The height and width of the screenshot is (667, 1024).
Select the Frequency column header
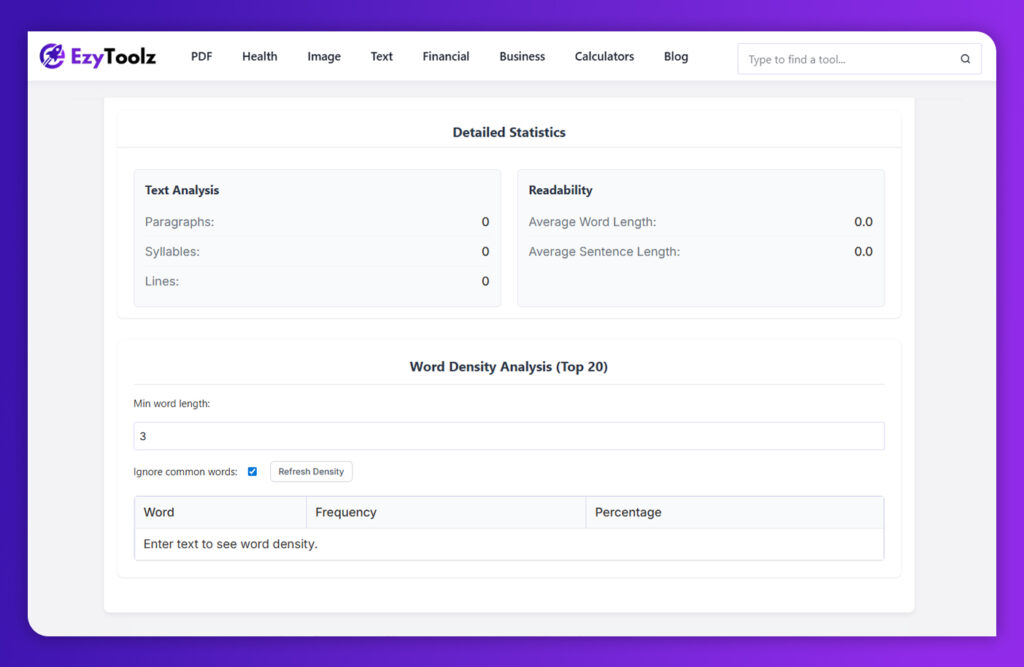point(346,512)
